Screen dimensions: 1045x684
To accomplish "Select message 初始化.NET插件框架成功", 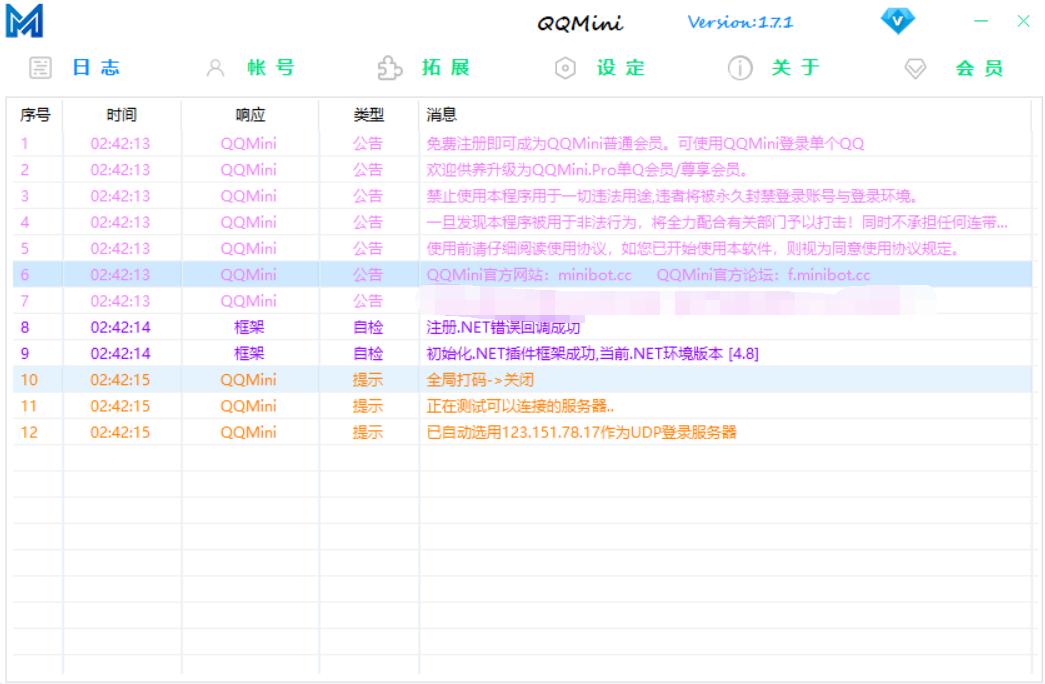I will coord(592,353).
